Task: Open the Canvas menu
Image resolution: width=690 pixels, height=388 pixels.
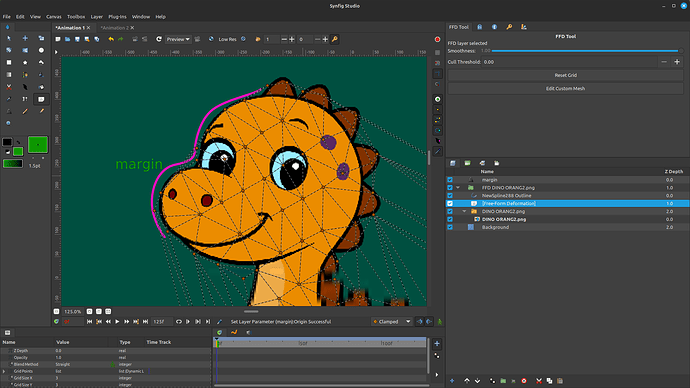Action: point(54,17)
